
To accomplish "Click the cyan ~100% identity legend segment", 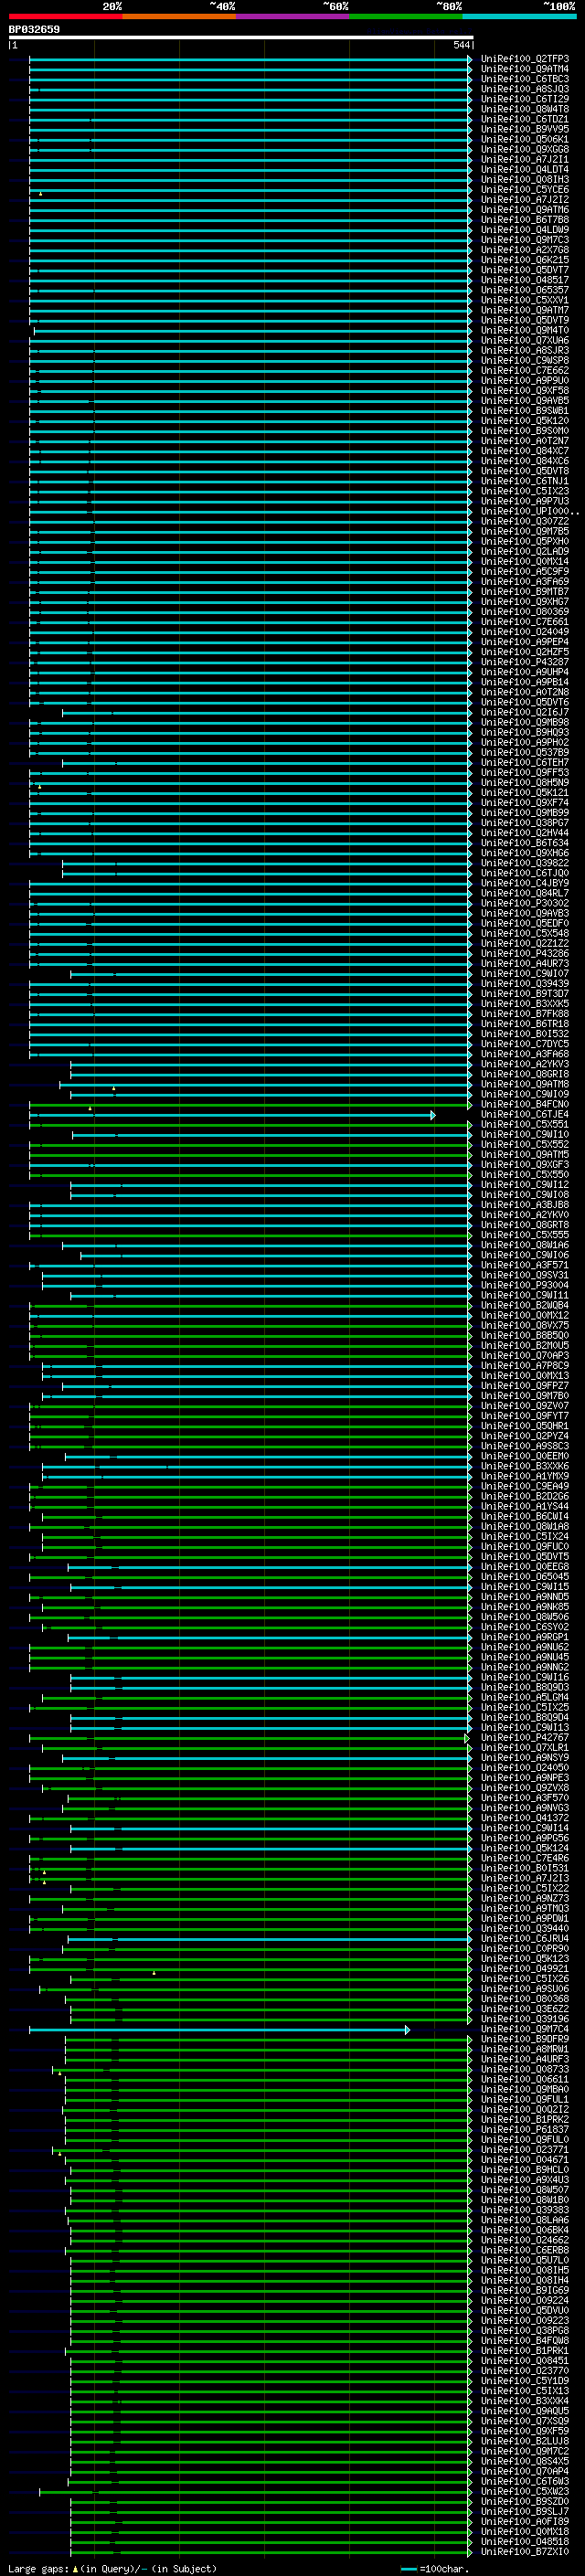I will point(519,16).
